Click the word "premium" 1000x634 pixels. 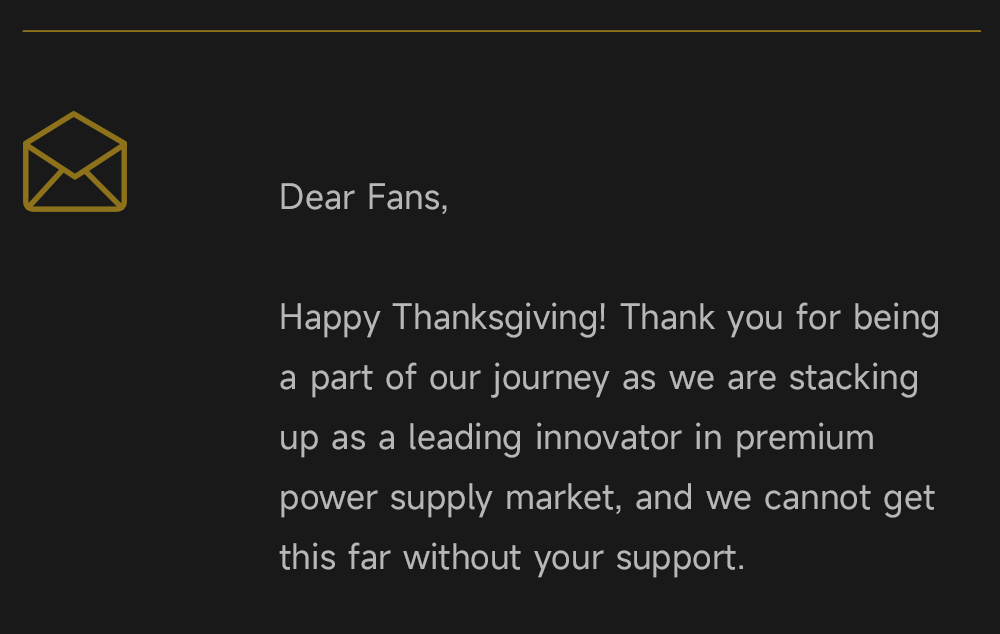coord(804,438)
